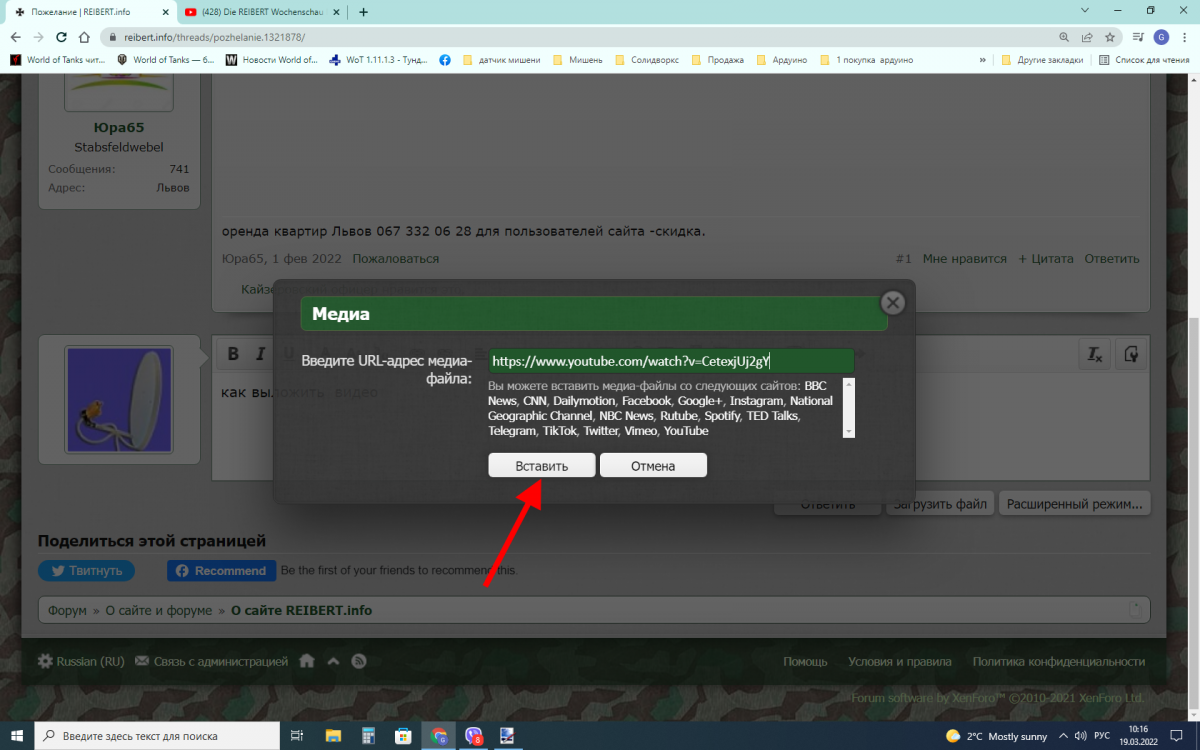The image size is (1200, 750).
Task: Open the Помощь footer link
Action: tap(805, 661)
